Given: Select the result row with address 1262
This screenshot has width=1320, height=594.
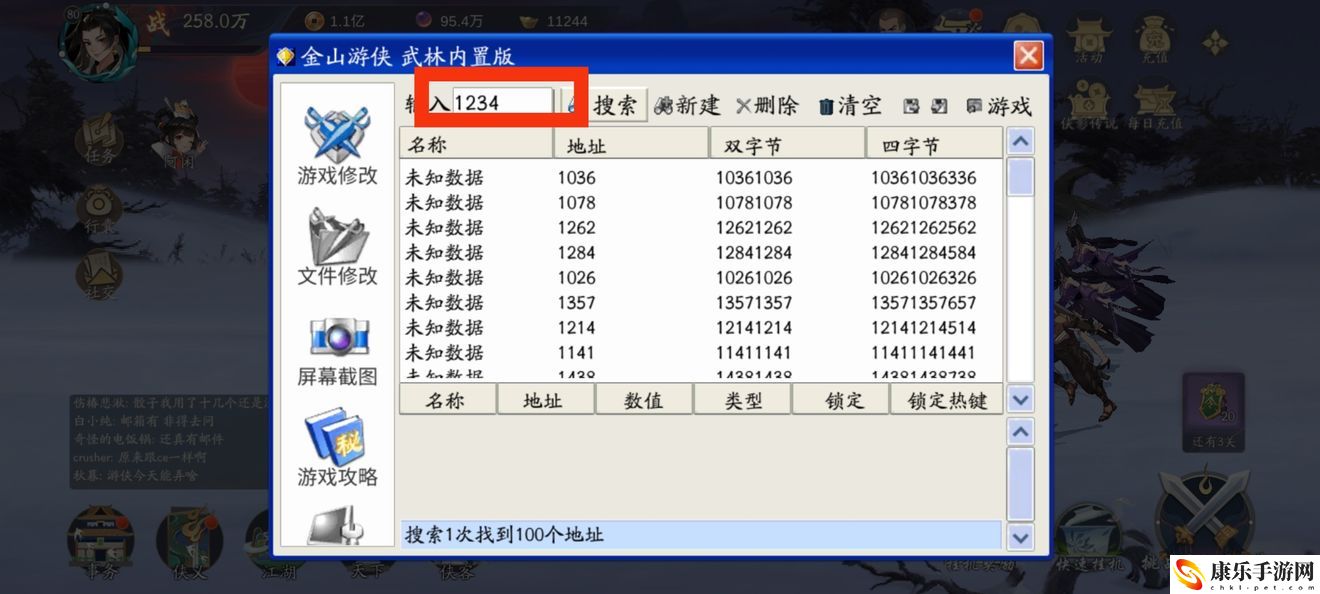Looking at the screenshot, I should 701,228.
